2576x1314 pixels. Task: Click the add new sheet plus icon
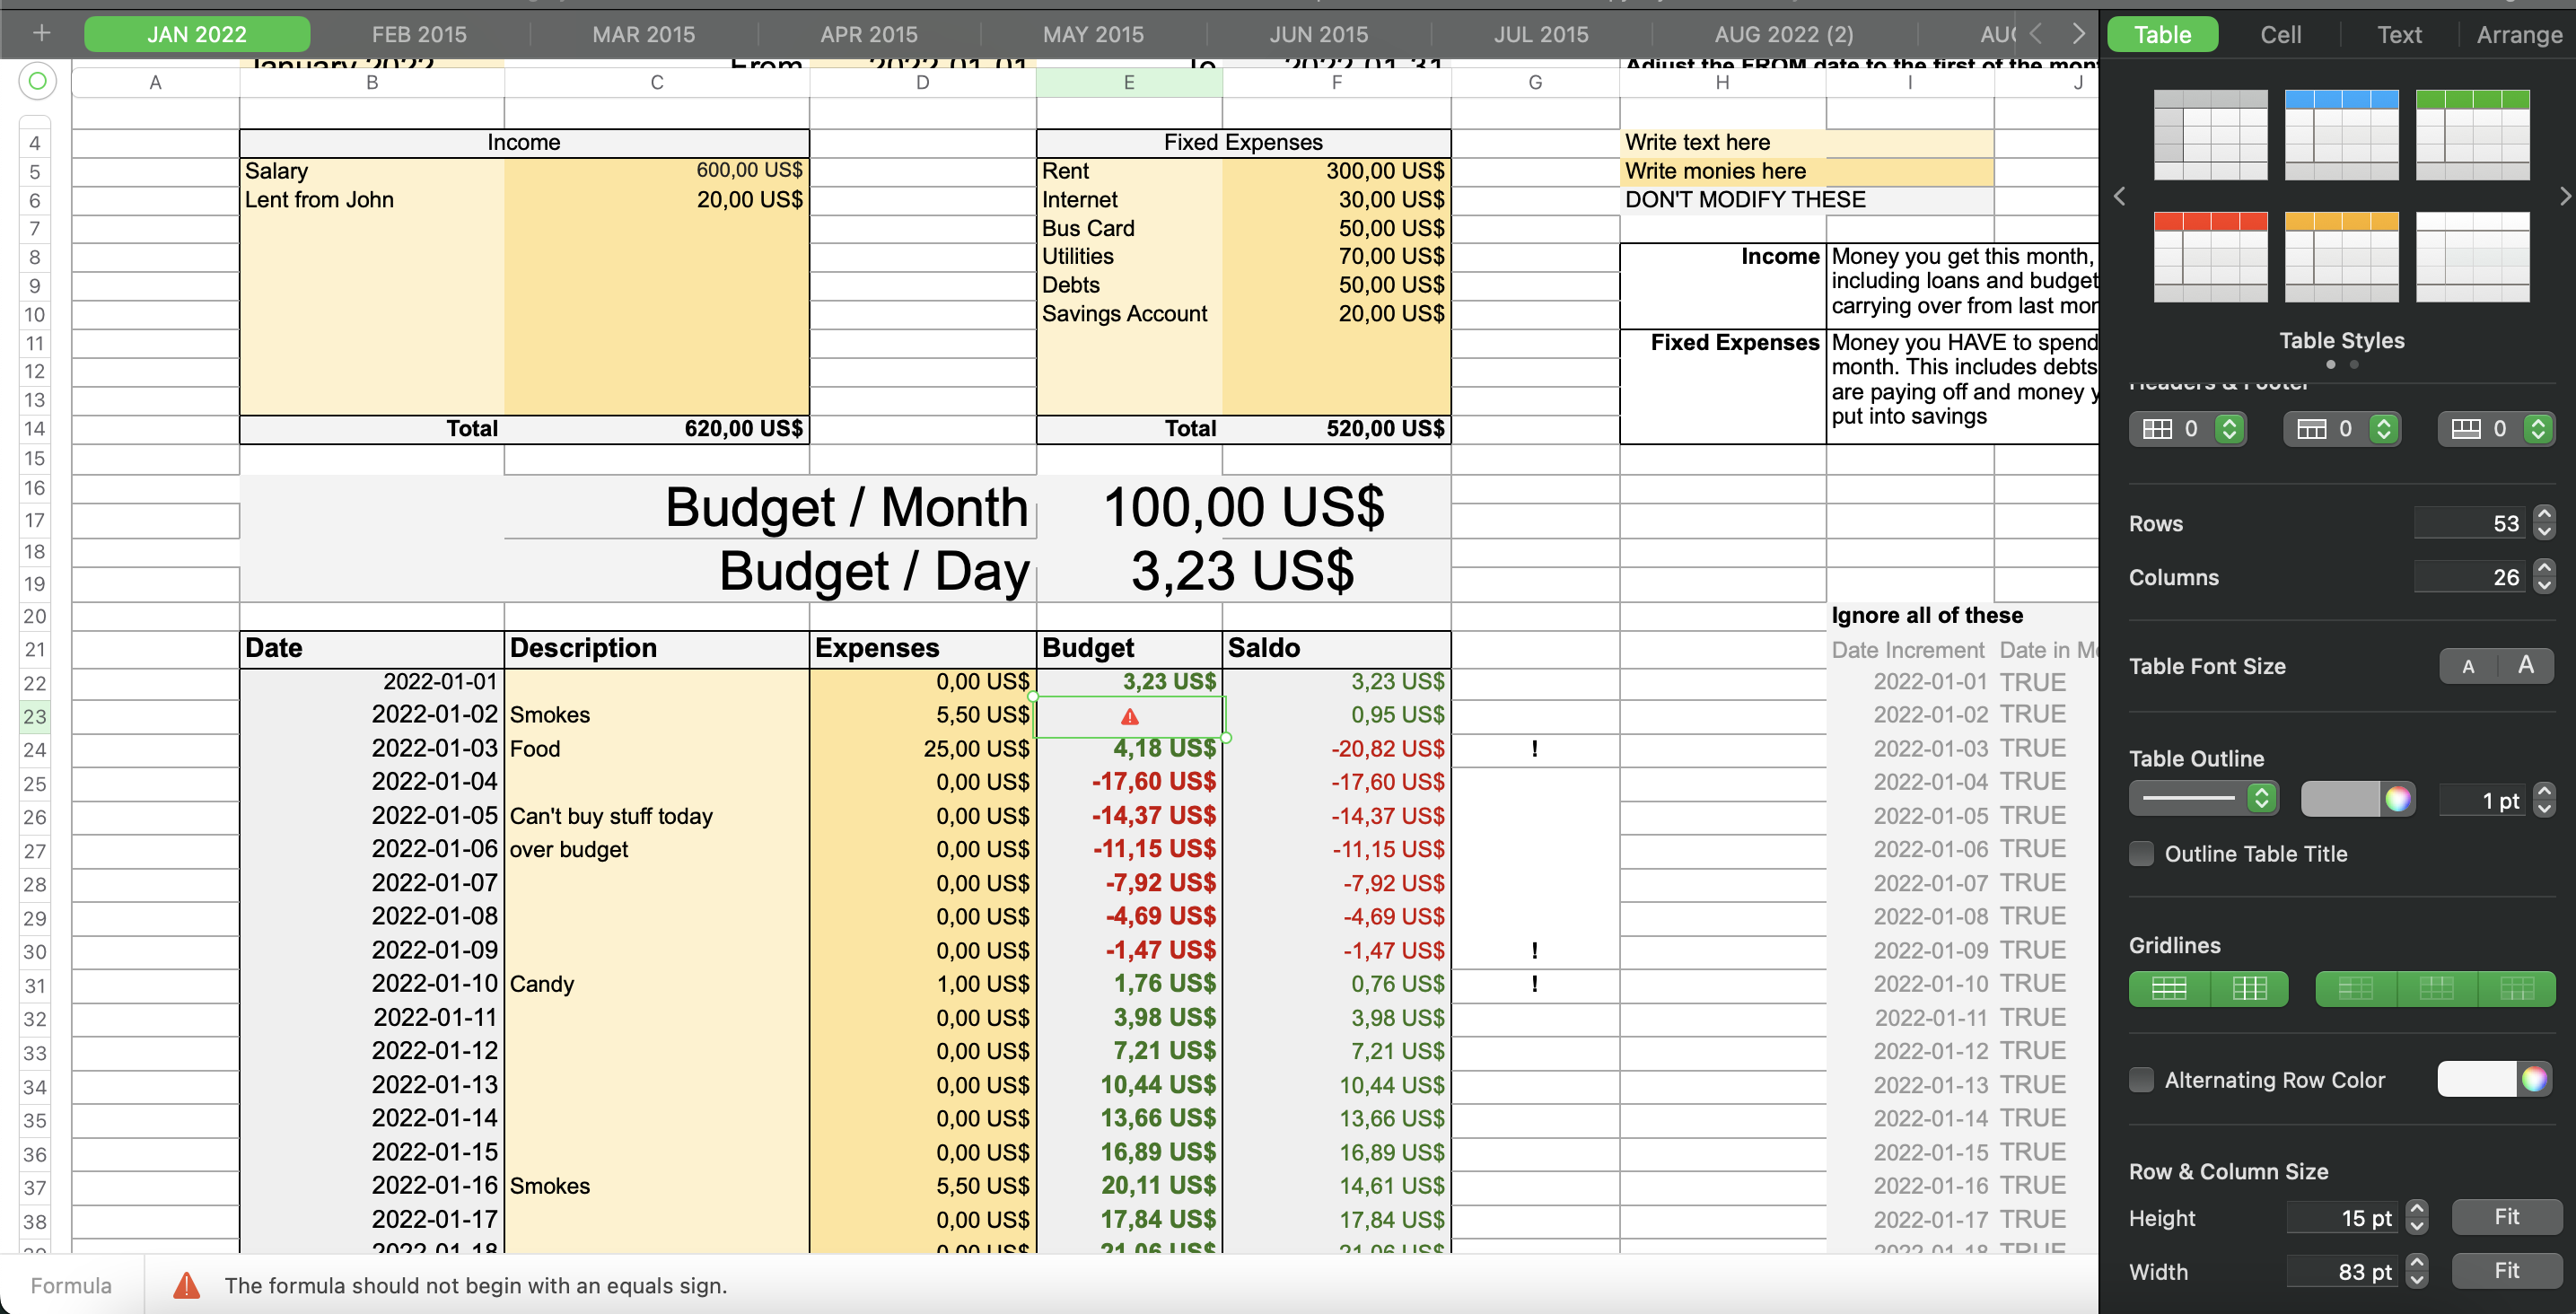(41, 33)
